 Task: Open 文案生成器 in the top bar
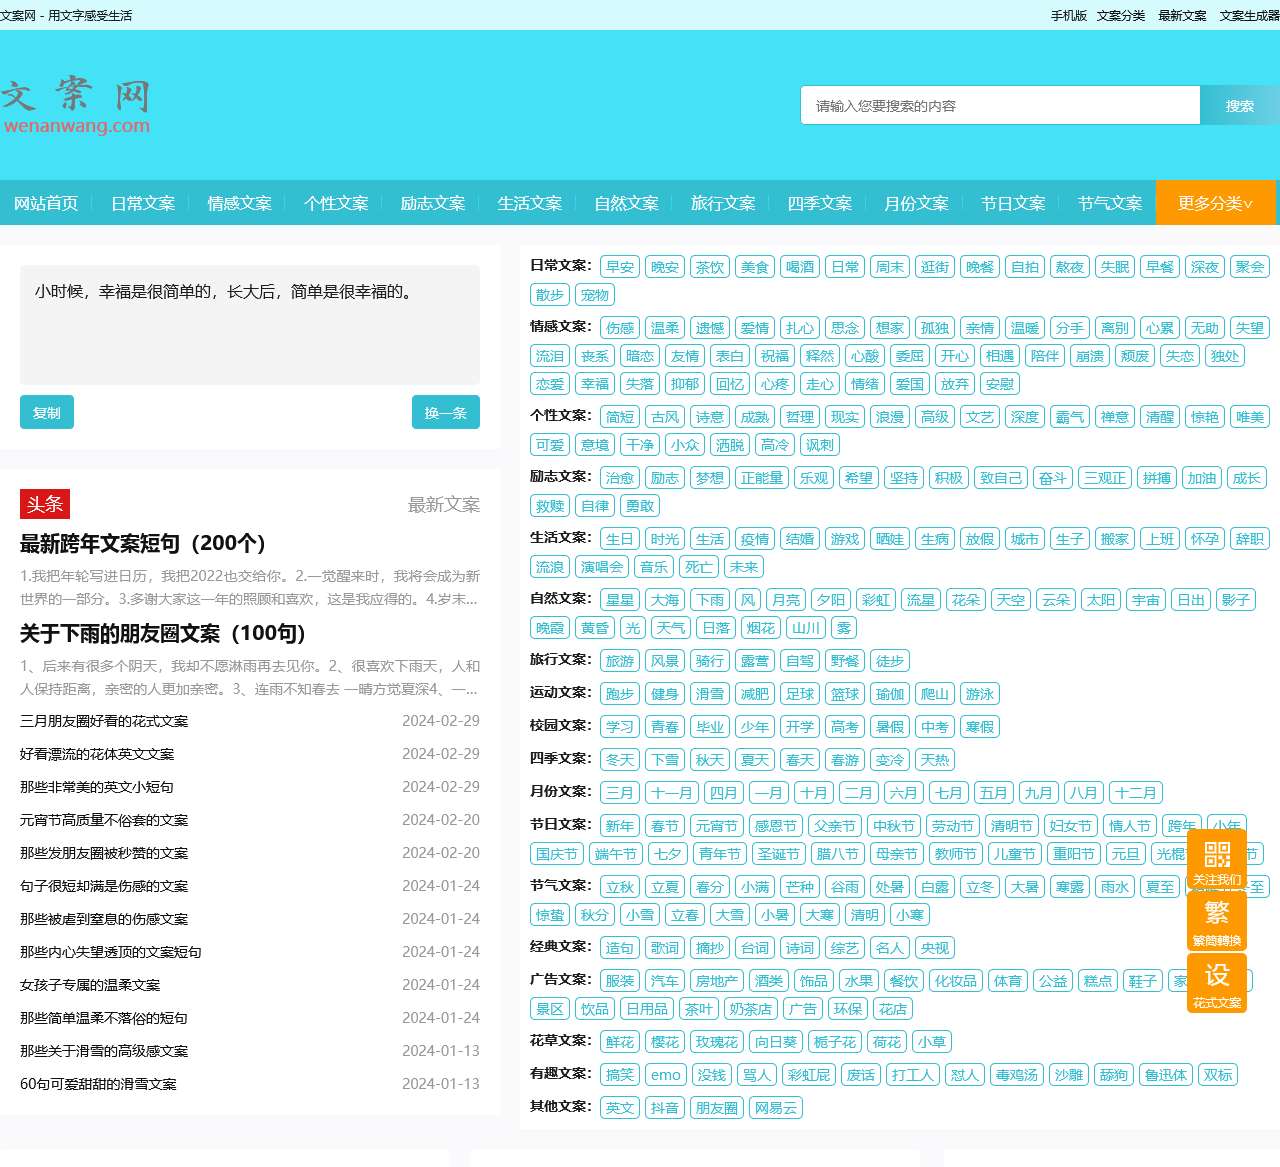pyautogui.click(x=1249, y=15)
